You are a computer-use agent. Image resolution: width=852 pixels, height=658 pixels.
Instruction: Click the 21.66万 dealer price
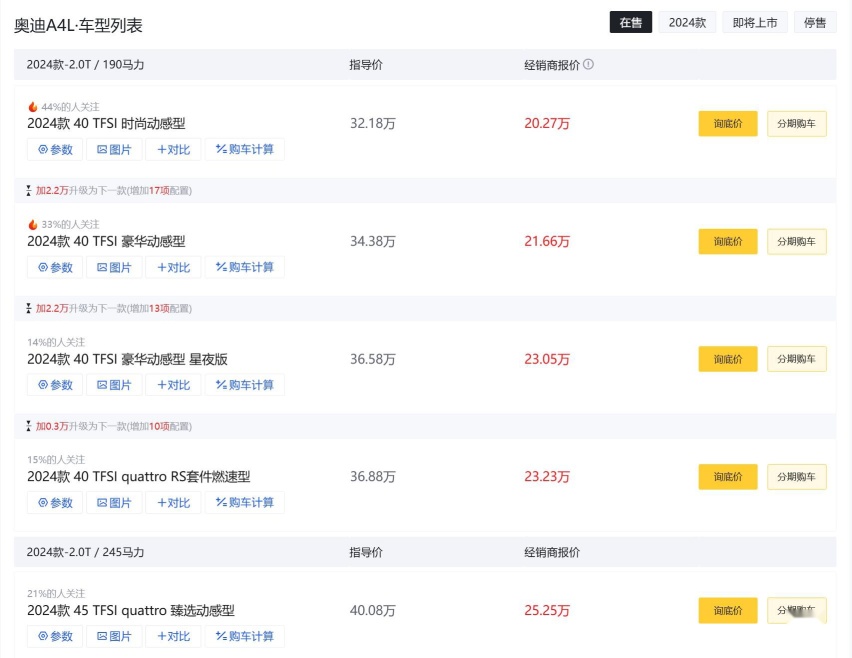(x=547, y=241)
